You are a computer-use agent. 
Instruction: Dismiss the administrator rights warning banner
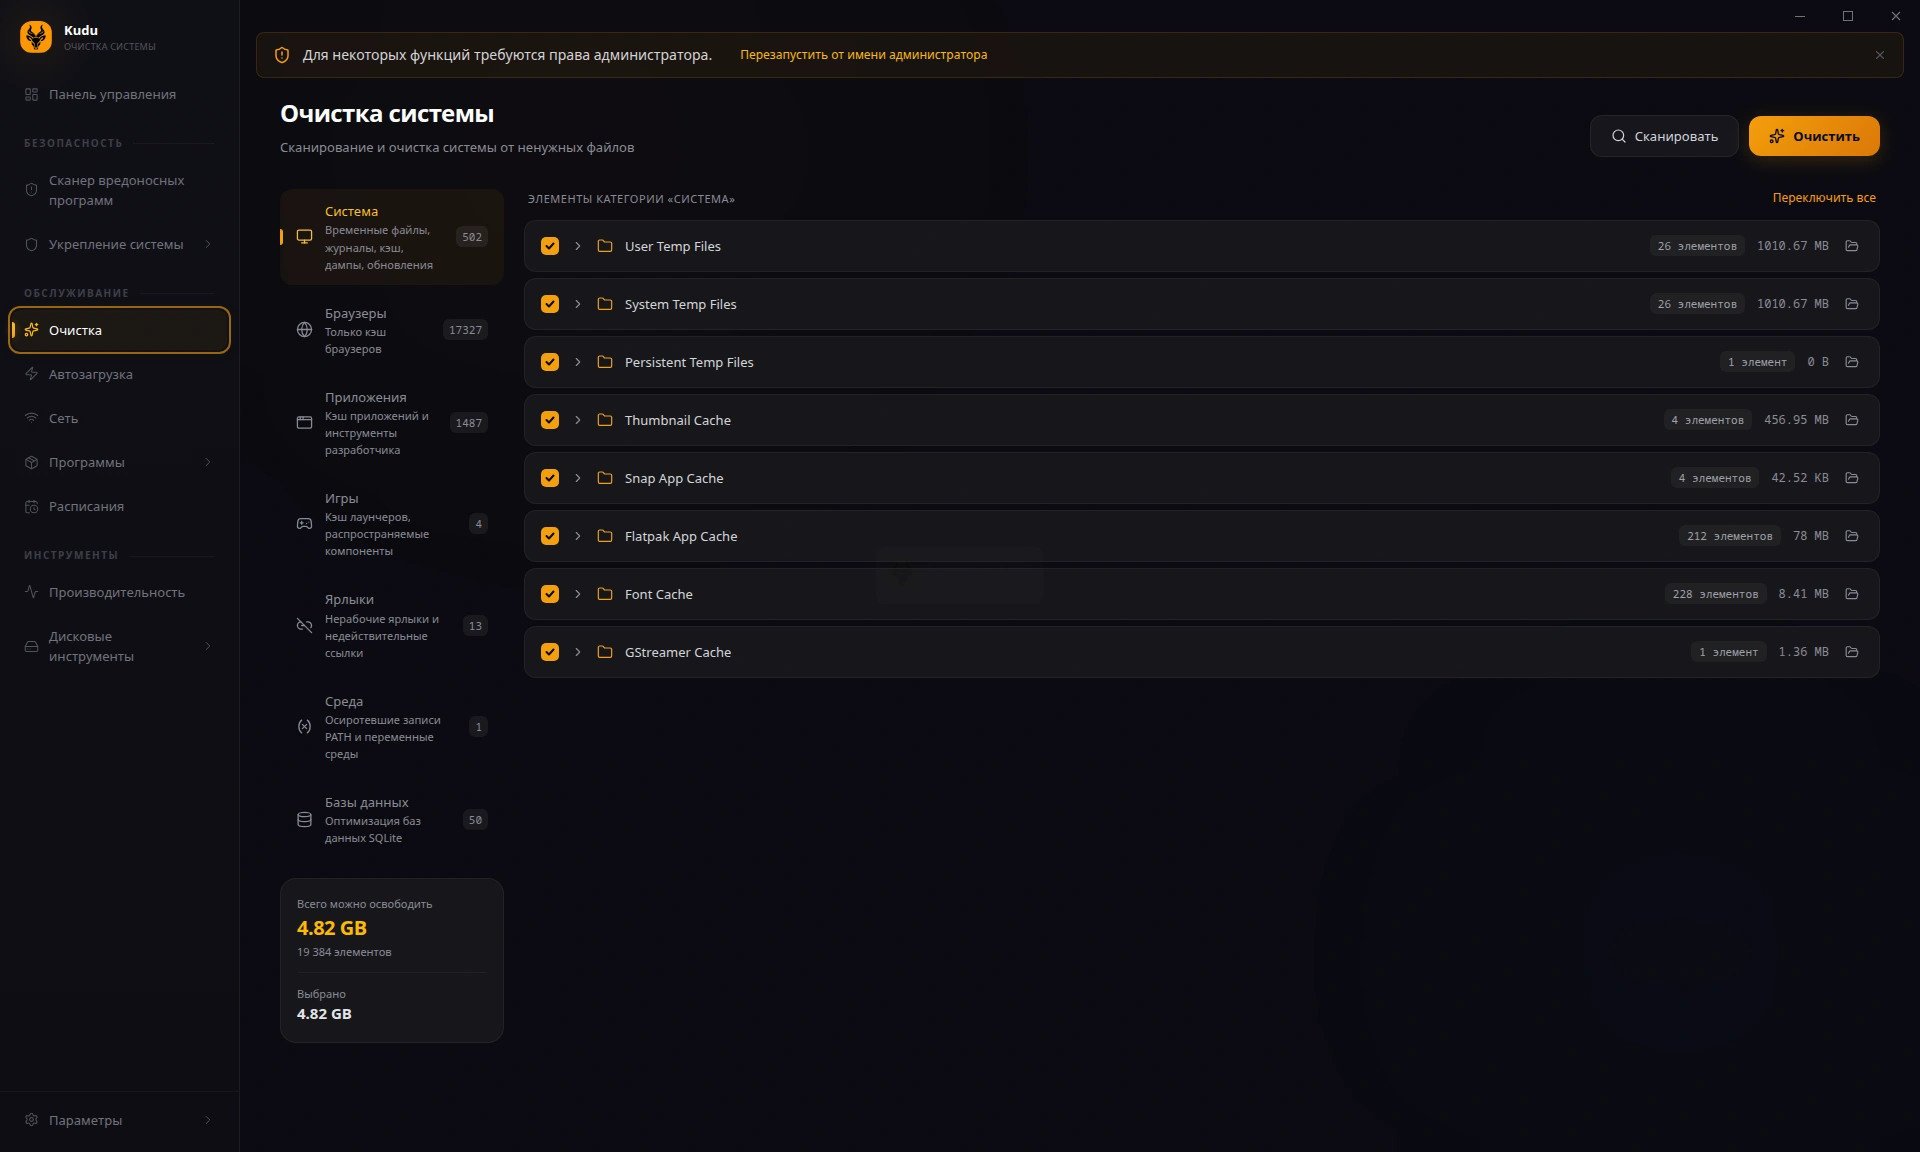point(1879,55)
